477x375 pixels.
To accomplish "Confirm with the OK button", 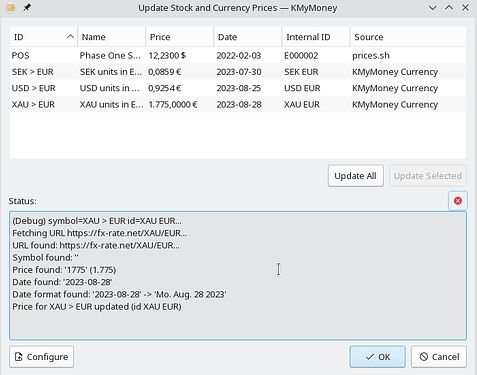I will click(x=377, y=357).
